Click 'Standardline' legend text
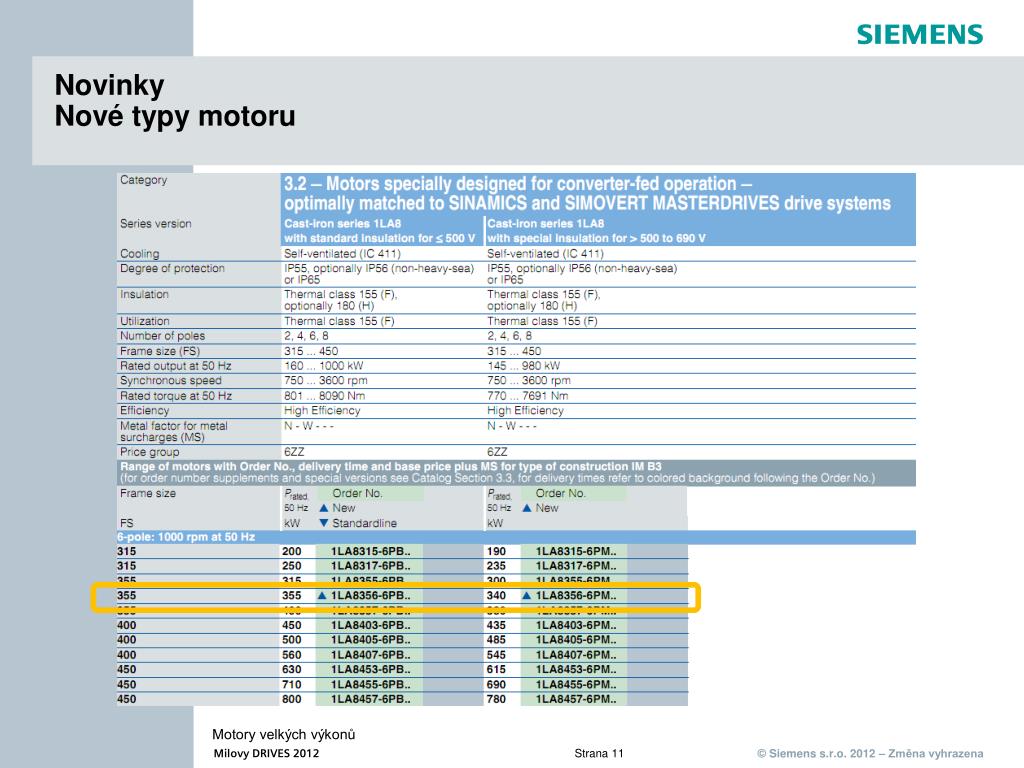This screenshot has width=1024, height=768. click(x=364, y=523)
